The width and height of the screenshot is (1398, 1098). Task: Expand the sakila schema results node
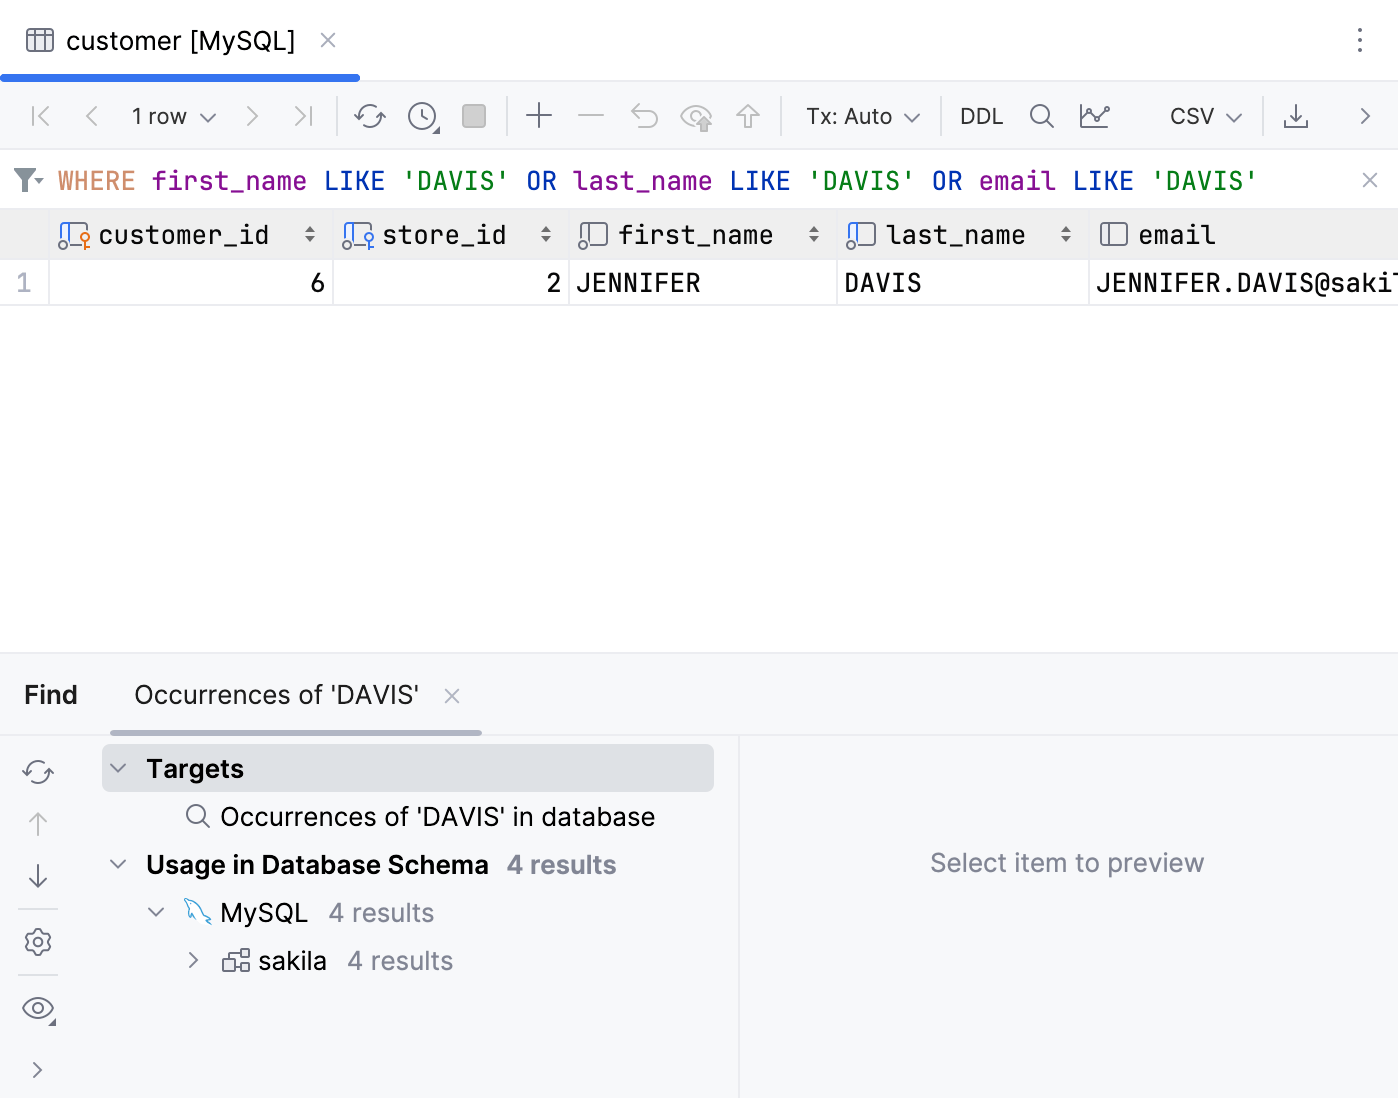tap(194, 961)
